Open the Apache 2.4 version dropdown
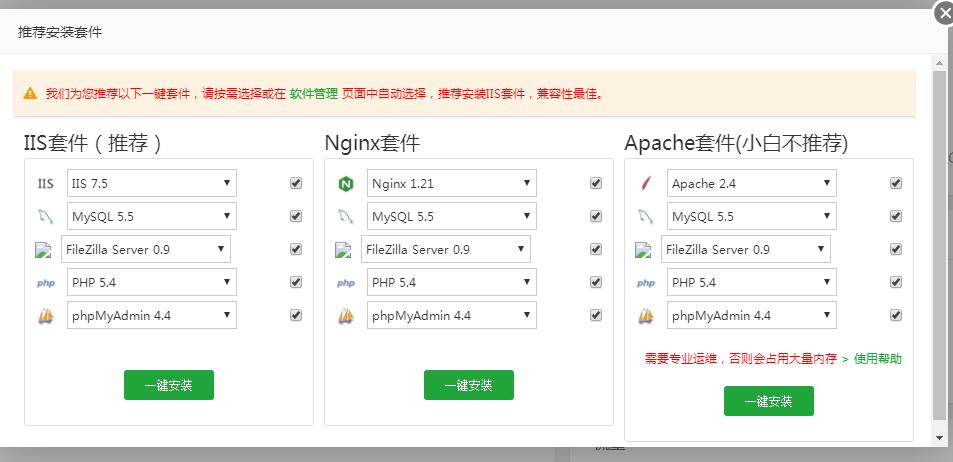The height and width of the screenshot is (462, 953). pos(752,183)
